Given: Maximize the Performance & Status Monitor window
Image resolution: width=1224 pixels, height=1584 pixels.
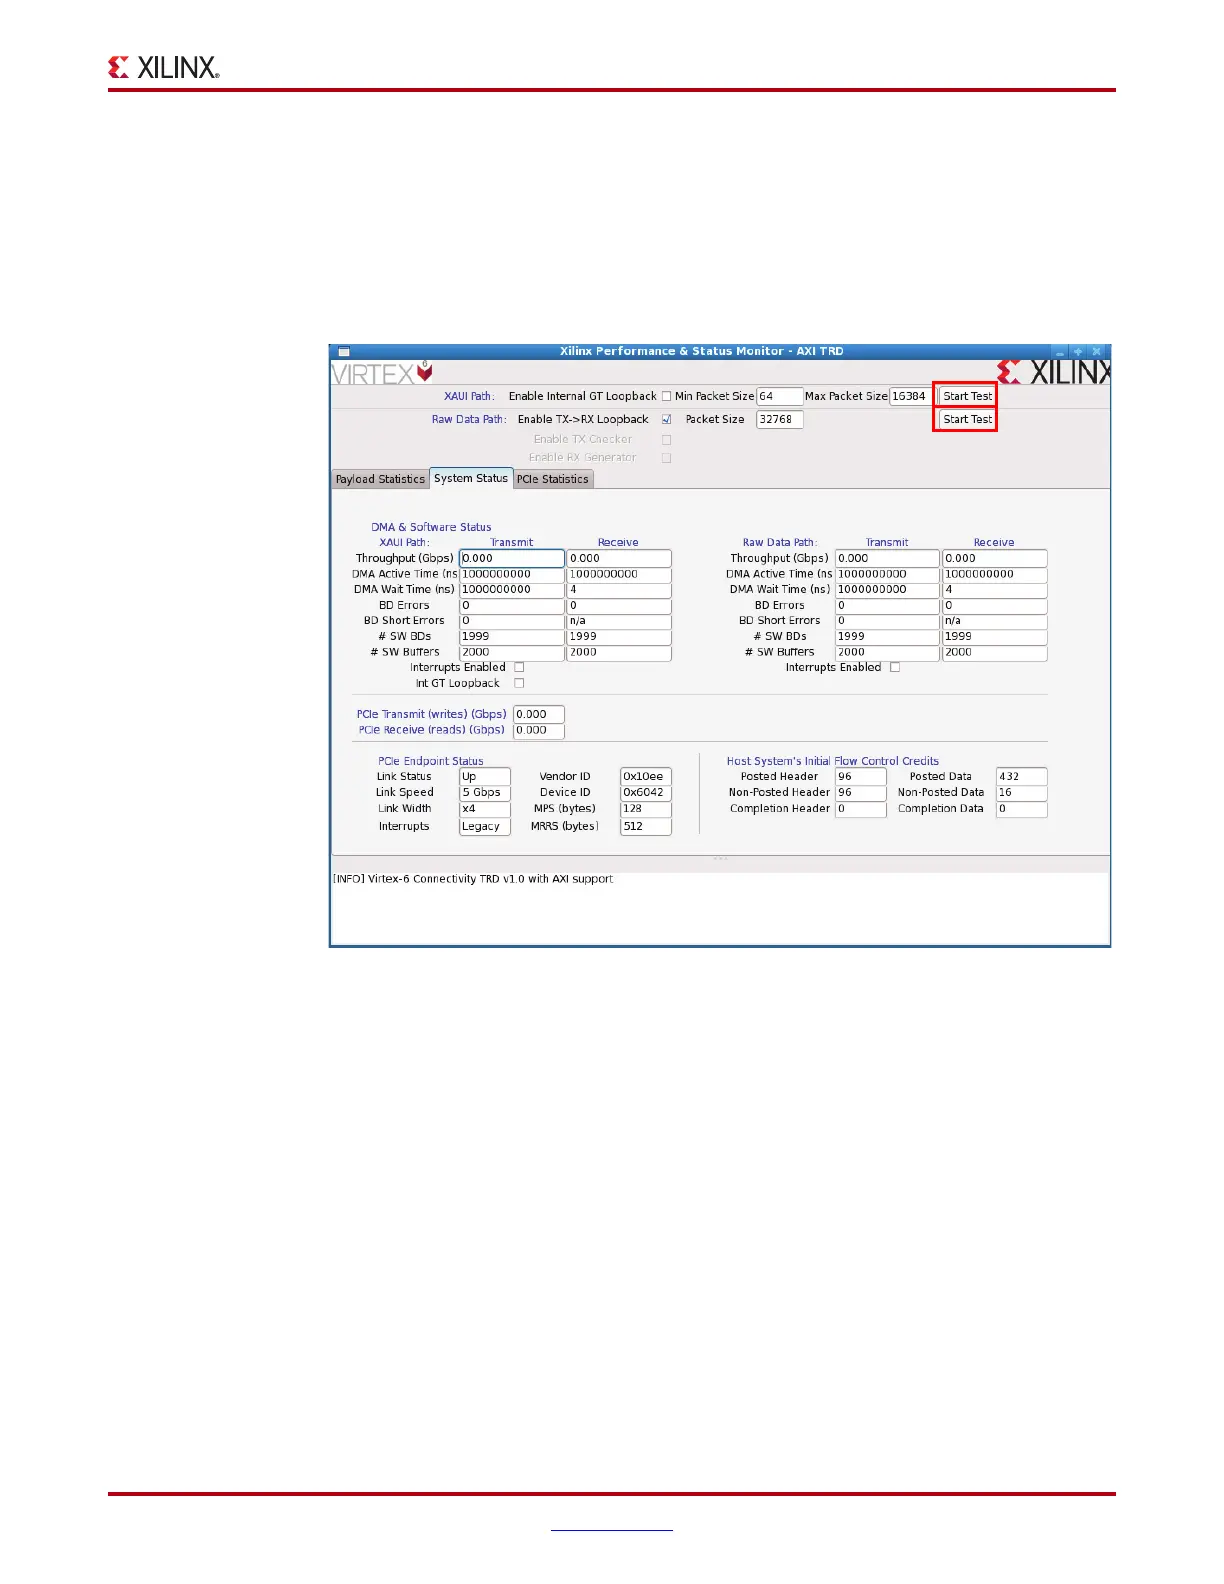Looking at the screenshot, I should point(1078,352).
